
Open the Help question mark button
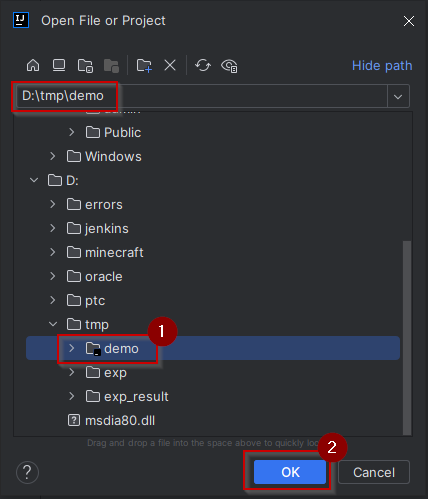click(x=27, y=472)
